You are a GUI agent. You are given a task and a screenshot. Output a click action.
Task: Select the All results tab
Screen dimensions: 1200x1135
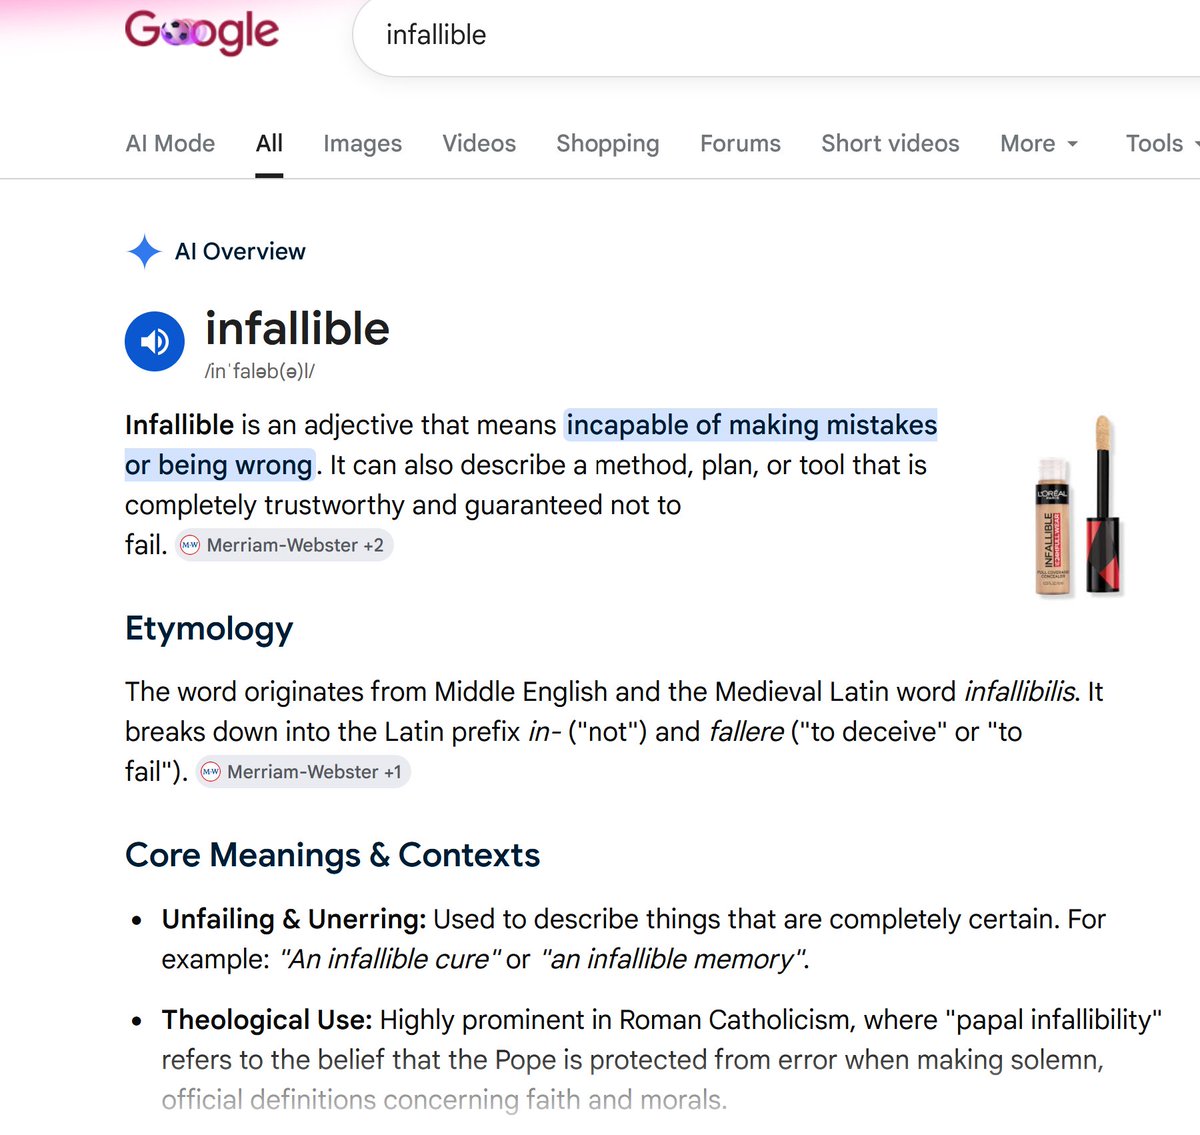(x=269, y=144)
